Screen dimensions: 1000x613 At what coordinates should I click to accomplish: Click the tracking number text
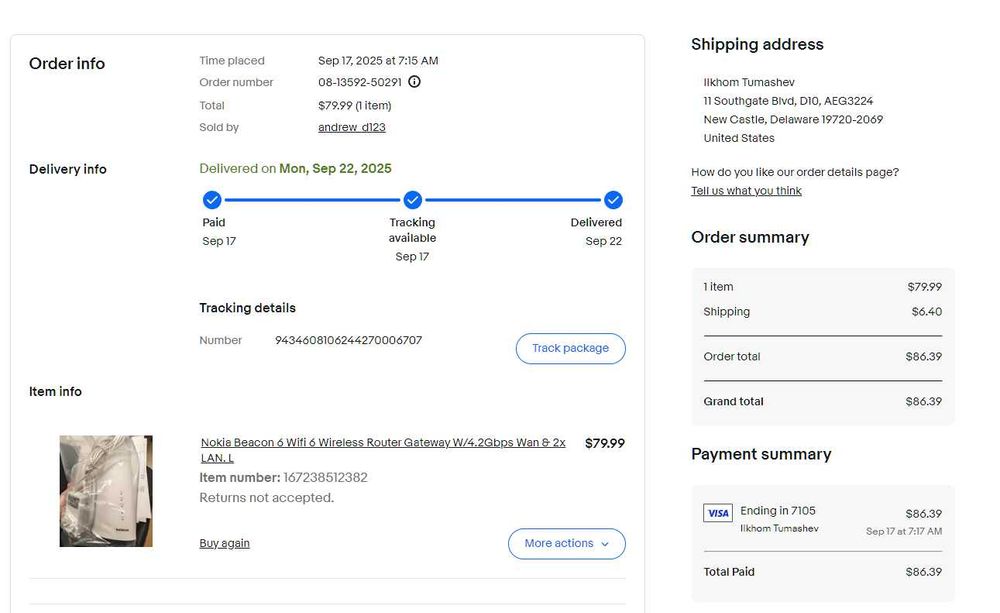[x=348, y=340]
